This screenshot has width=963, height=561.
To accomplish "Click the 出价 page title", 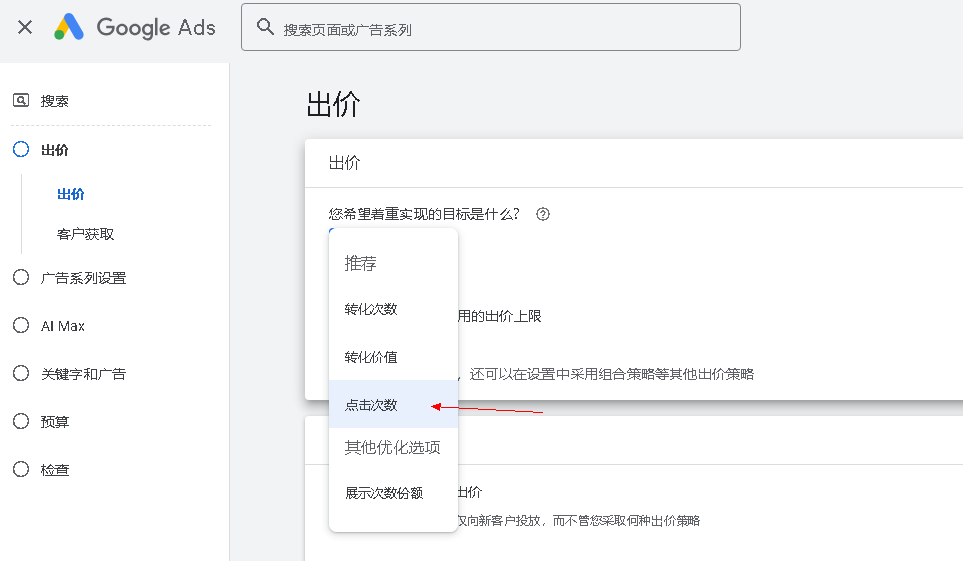I will [x=333, y=104].
